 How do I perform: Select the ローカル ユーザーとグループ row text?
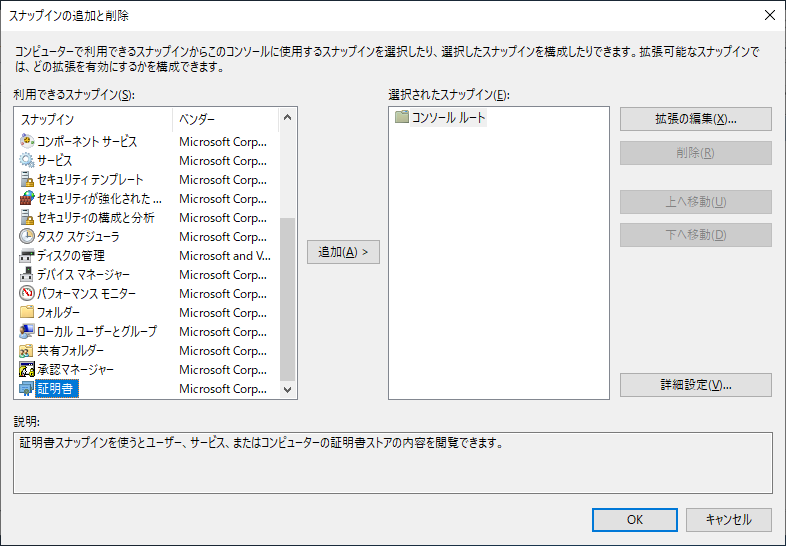pos(97,331)
